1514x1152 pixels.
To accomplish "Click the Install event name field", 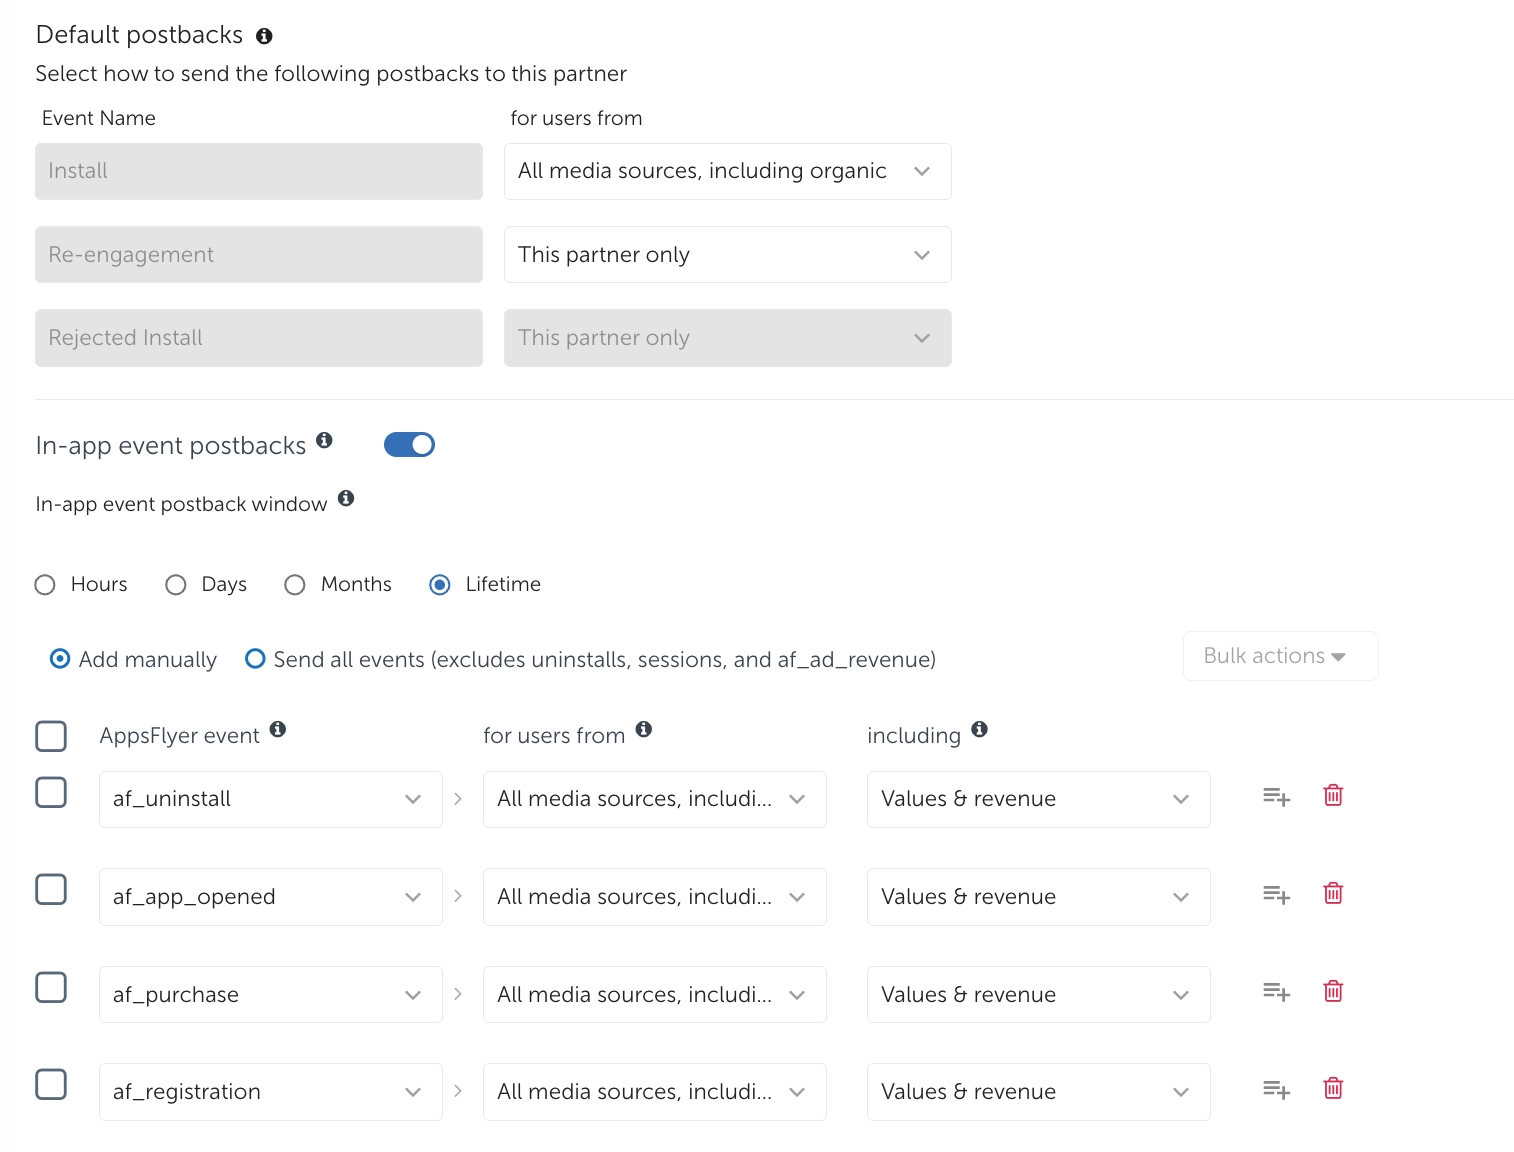I will click(x=258, y=171).
